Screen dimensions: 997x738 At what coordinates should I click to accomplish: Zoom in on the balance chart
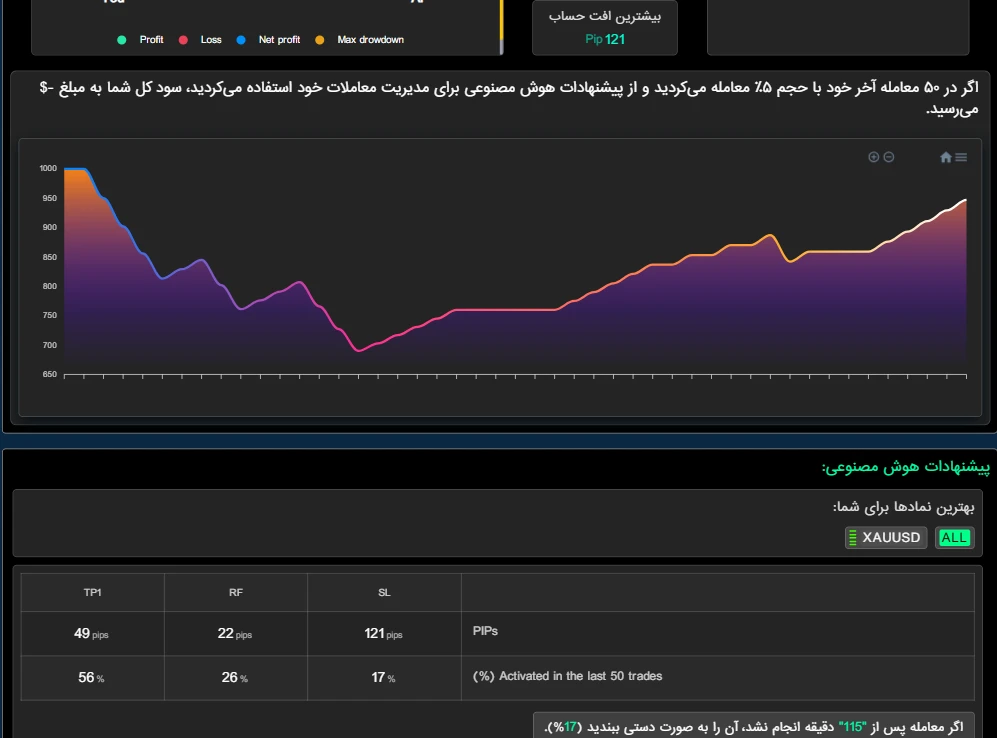873,157
